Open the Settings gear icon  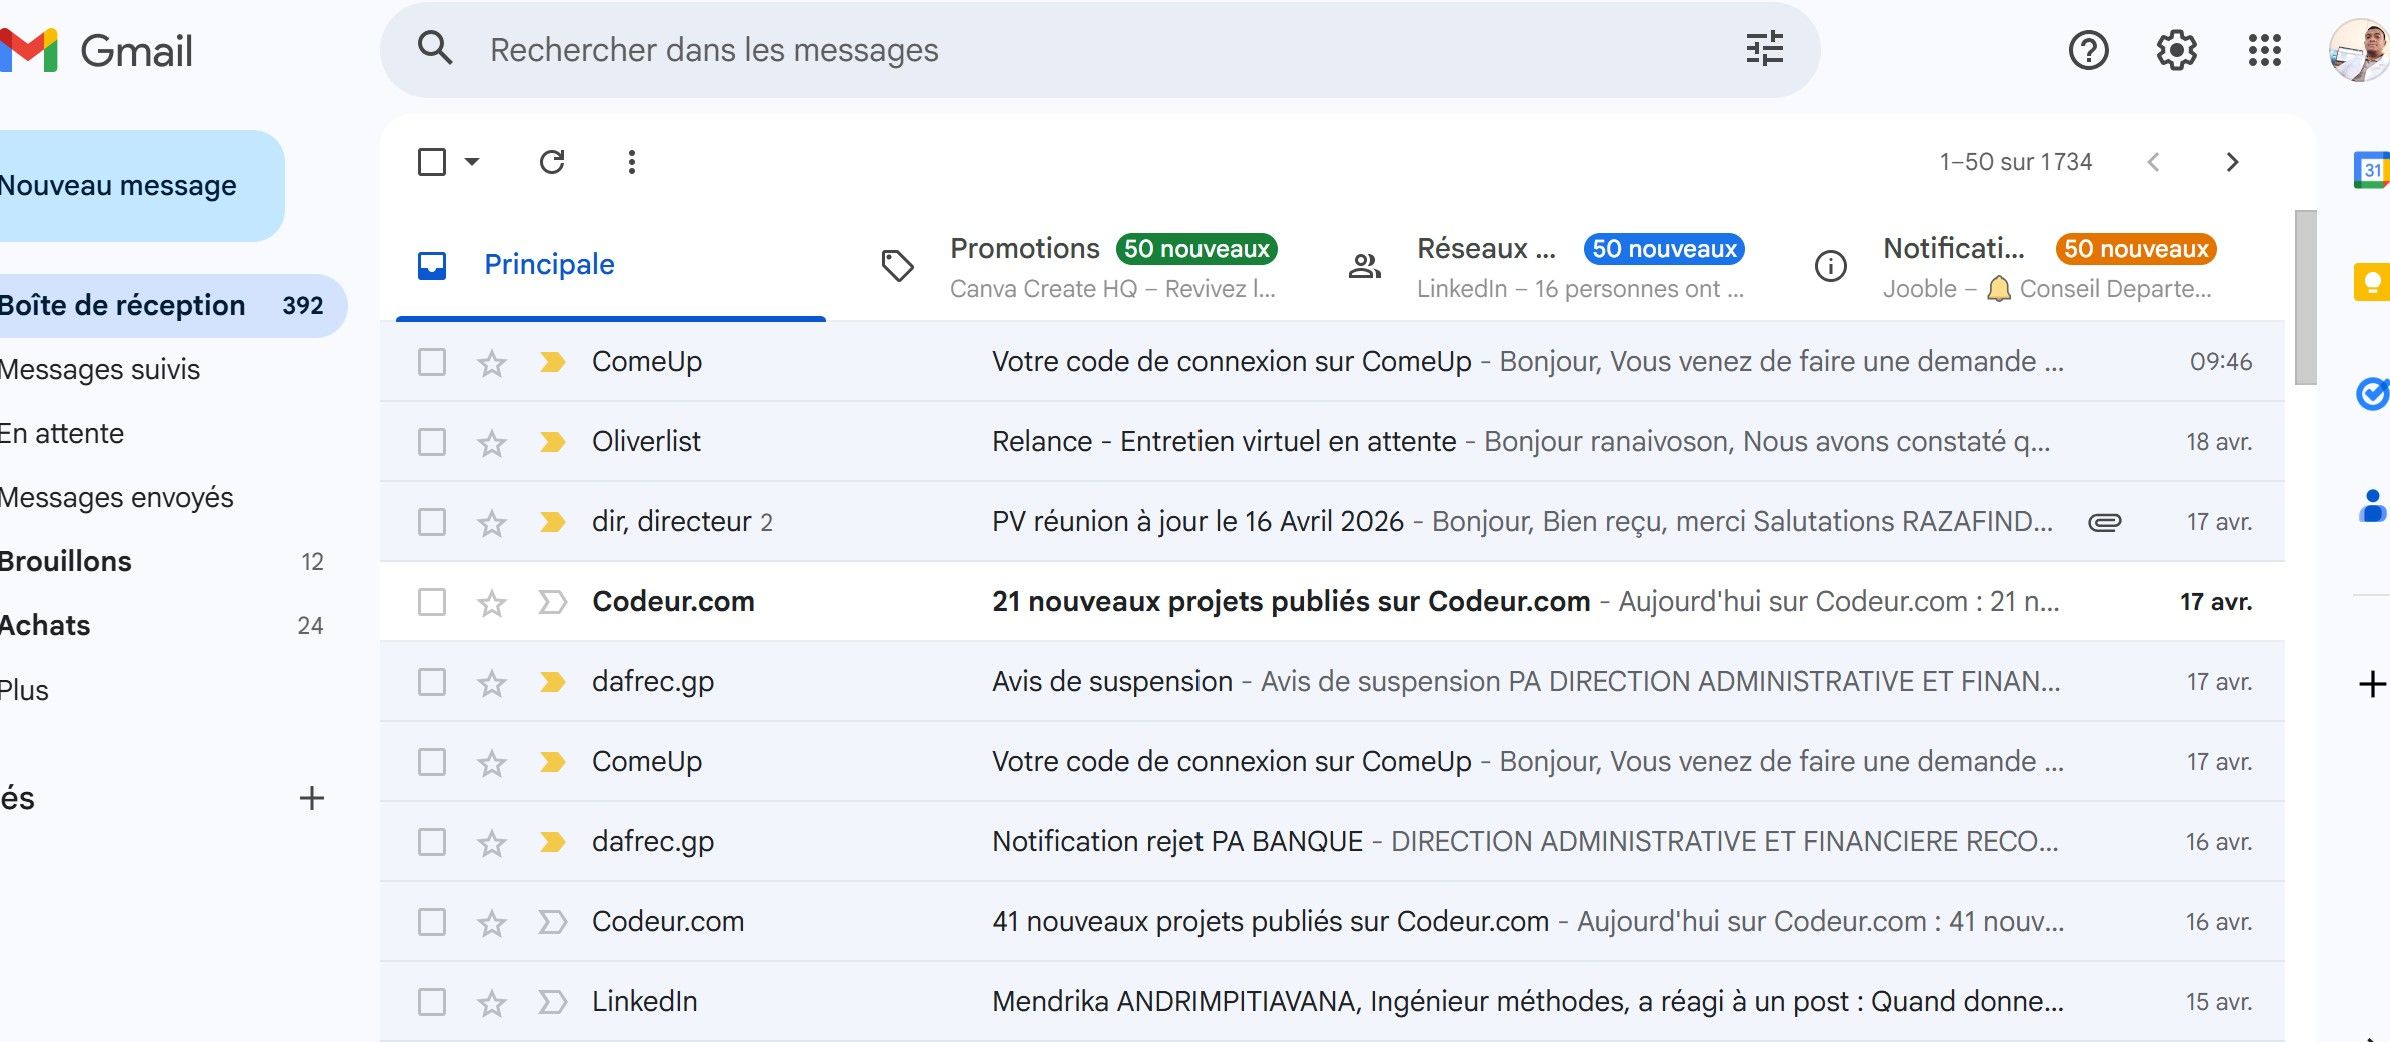(2176, 50)
